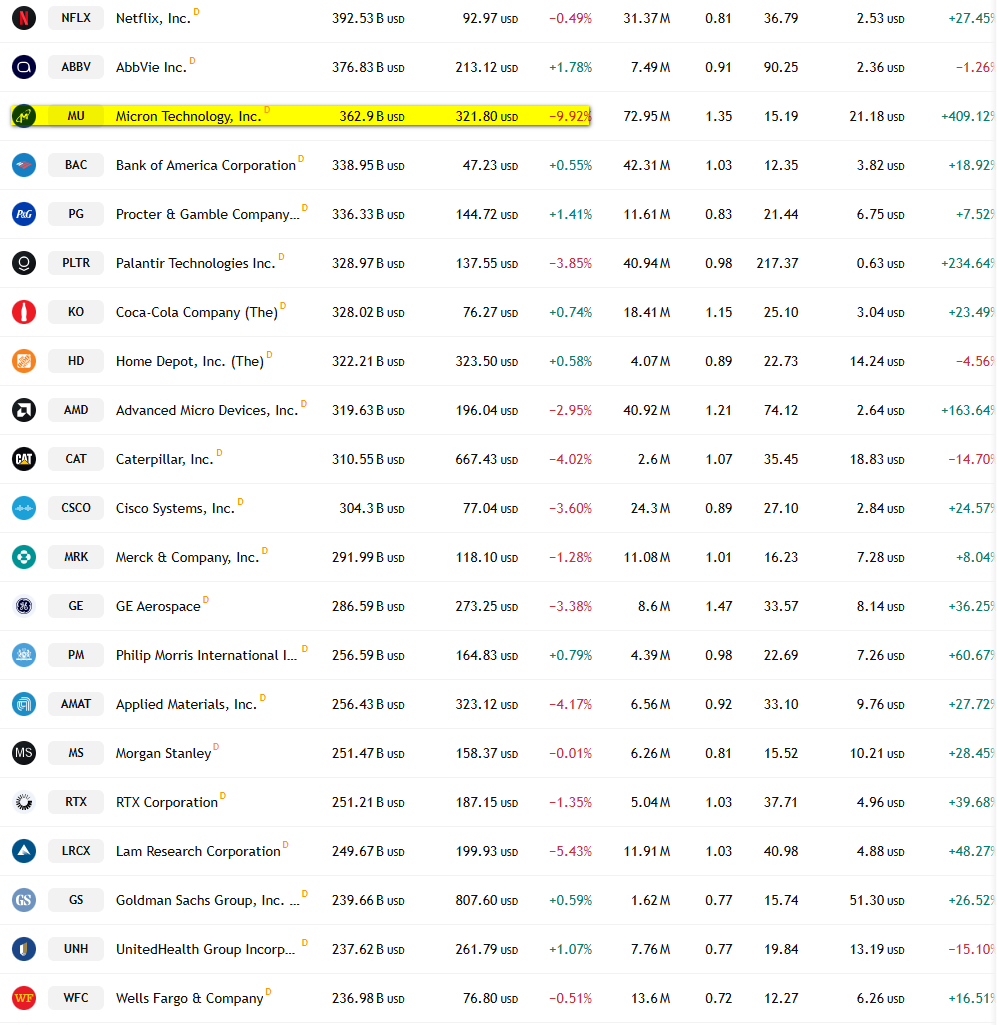This screenshot has width=997, height=1025.
Task: Open Philip Morris International link
Action: point(206,656)
